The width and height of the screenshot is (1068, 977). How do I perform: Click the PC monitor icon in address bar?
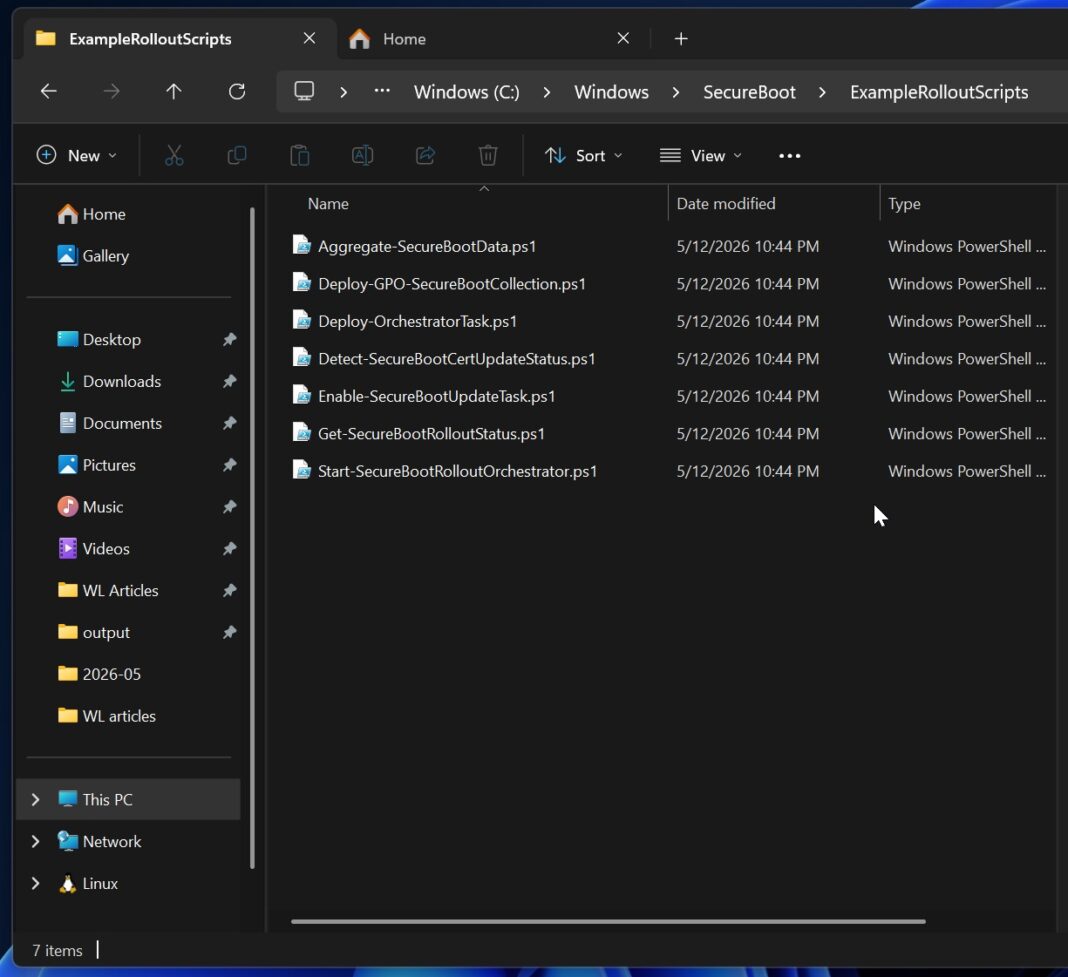304,91
